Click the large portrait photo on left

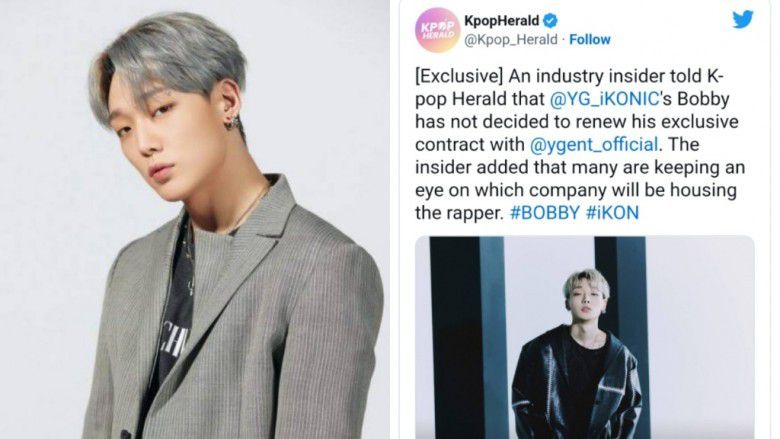[x=195, y=219]
